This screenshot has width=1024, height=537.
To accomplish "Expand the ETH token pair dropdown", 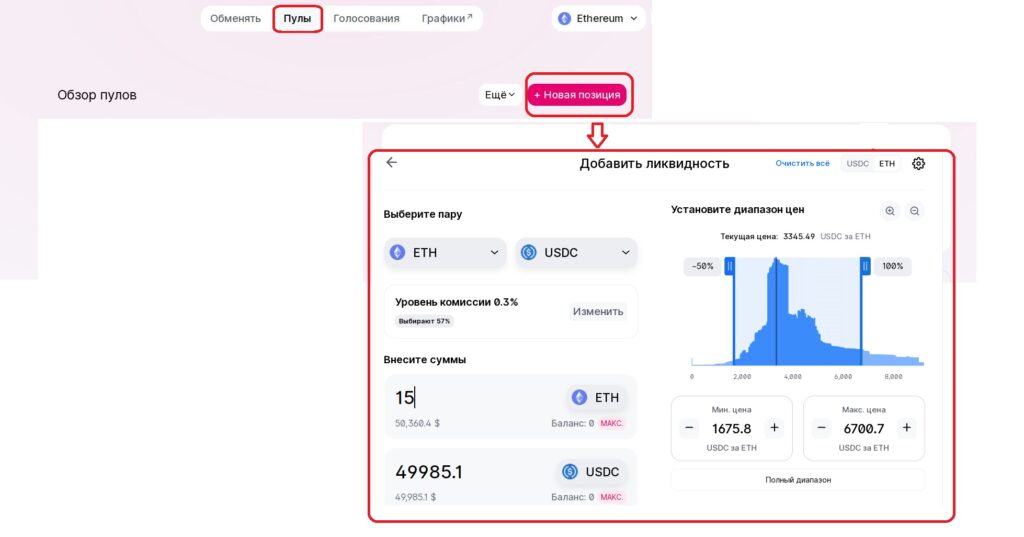I will pyautogui.click(x=445, y=252).
